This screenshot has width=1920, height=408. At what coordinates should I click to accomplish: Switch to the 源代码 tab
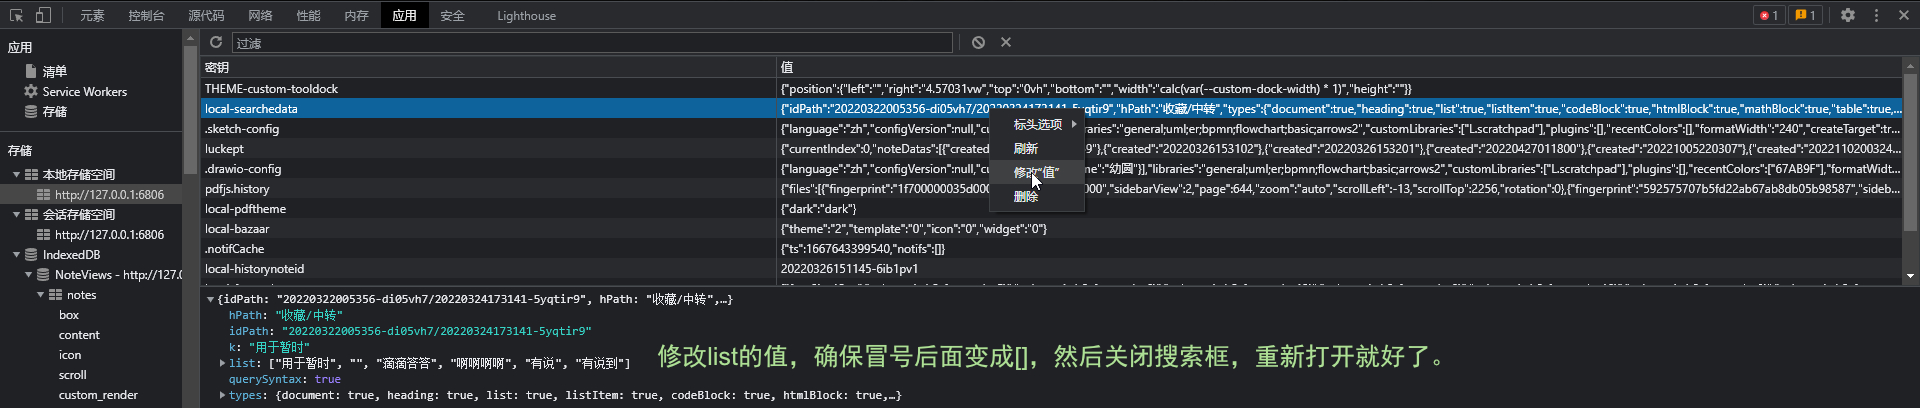click(x=206, y=15)
